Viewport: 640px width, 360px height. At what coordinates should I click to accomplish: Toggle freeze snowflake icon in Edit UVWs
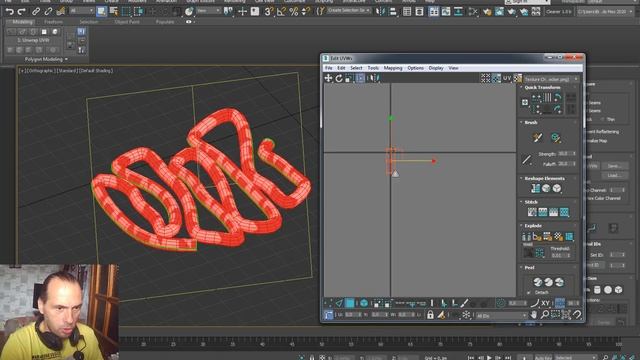point(466,315)
